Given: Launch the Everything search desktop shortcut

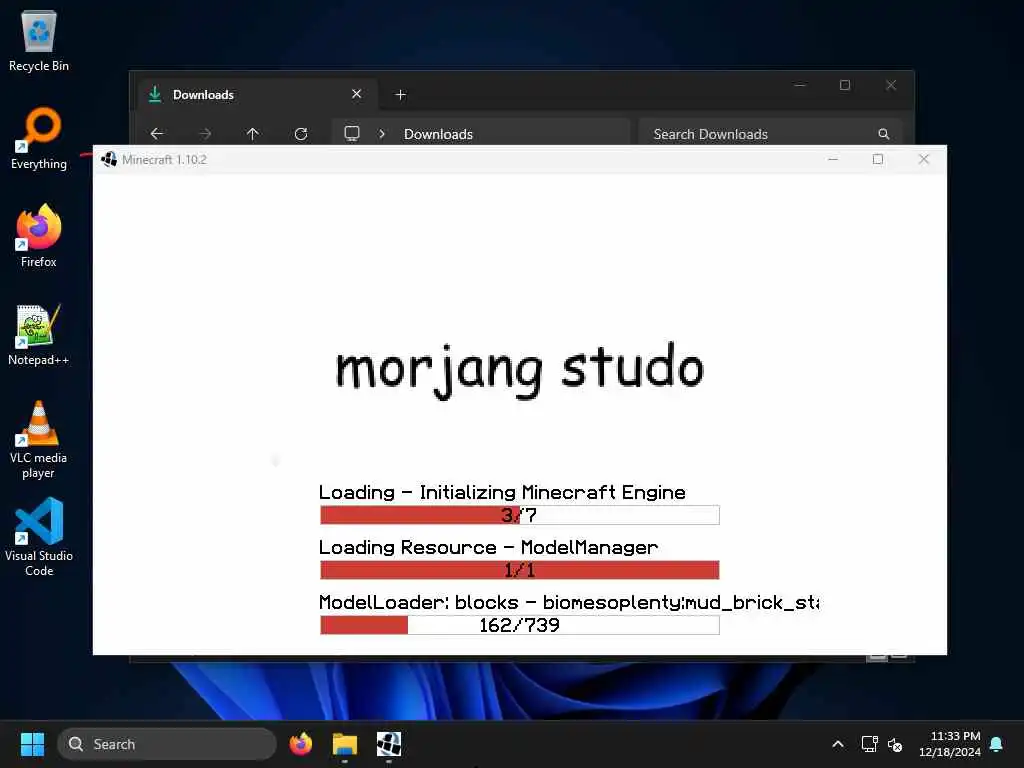Looking at the screenshot, I should tap(39, 138).
